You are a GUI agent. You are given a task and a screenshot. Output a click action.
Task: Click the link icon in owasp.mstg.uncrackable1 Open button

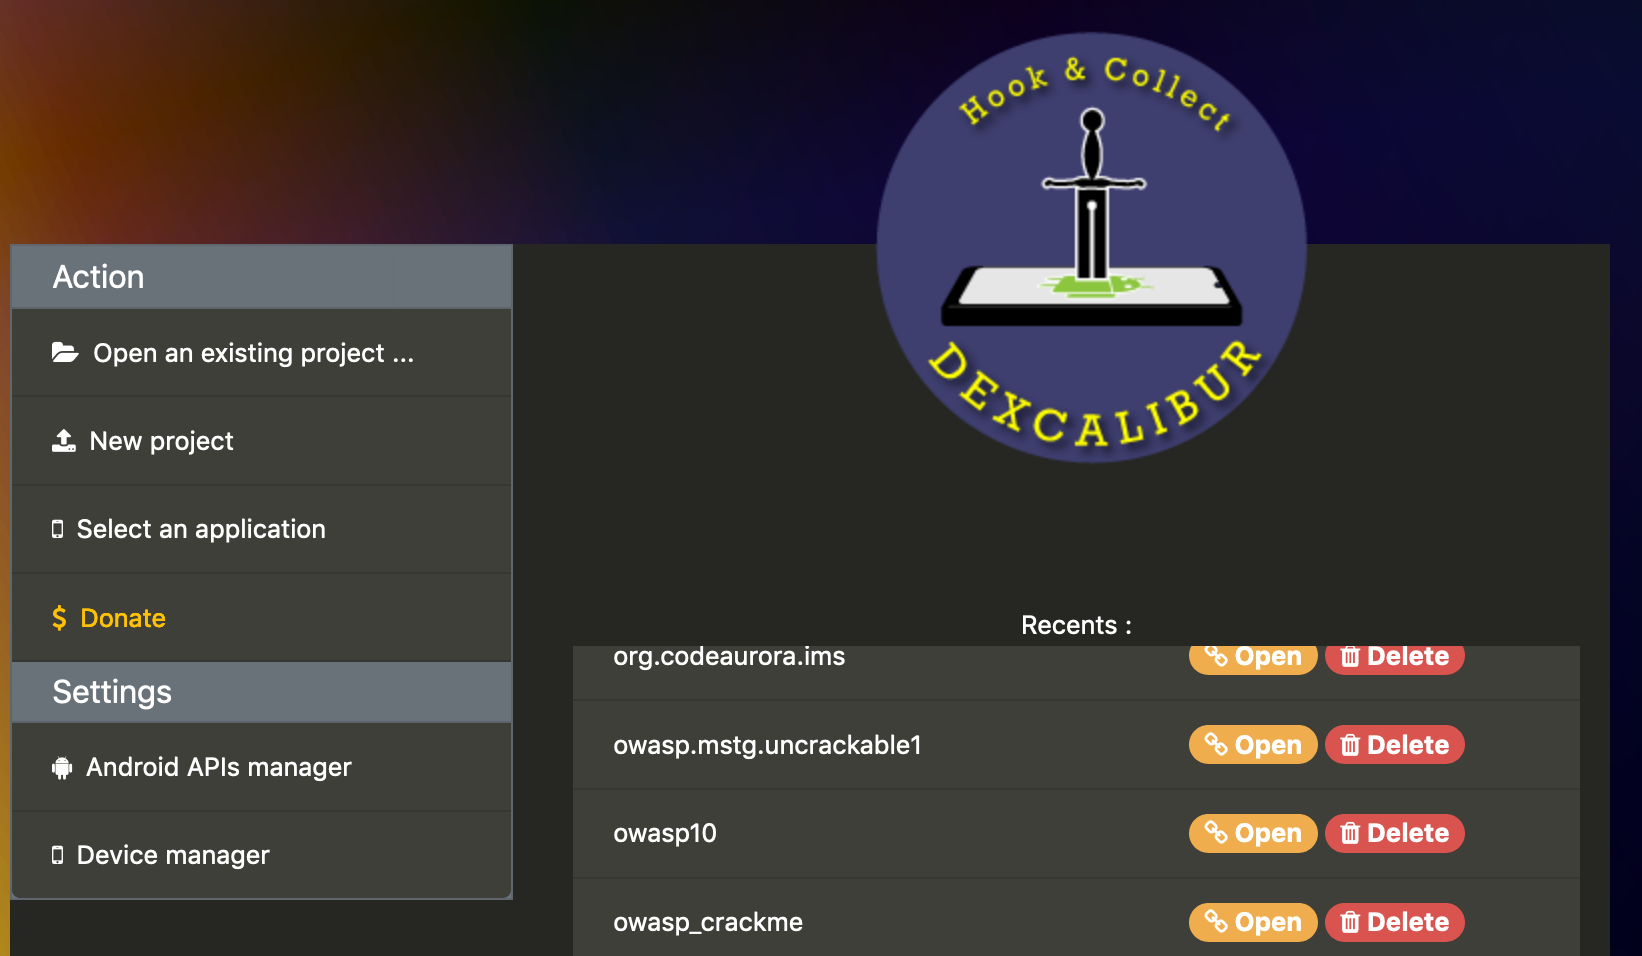coord(1216,744)
